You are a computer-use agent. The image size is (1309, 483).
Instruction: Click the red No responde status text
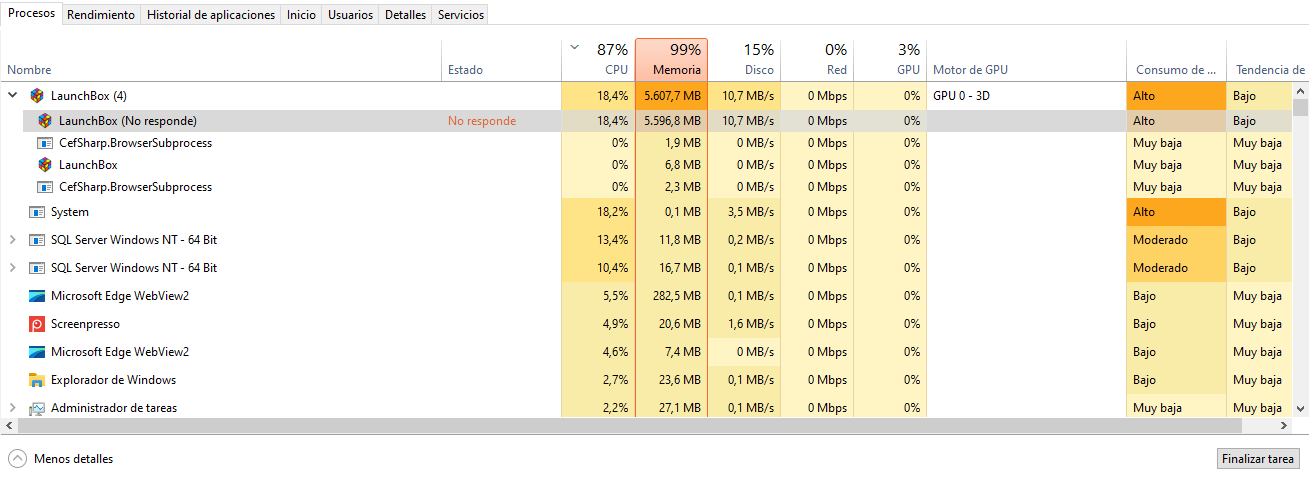[x=482, y=120]
